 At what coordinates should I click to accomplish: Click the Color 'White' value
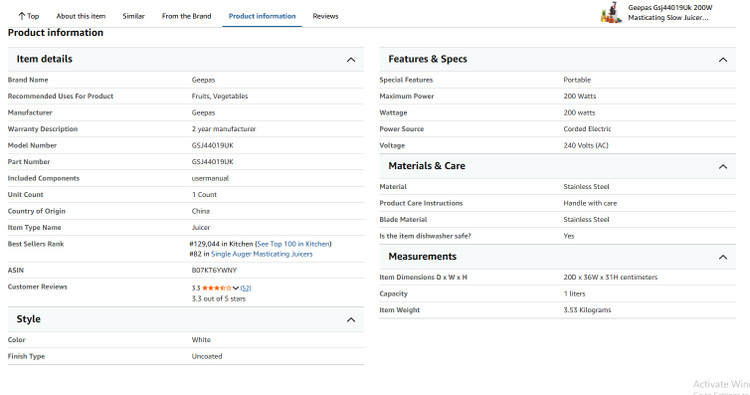pyautogui.click(x=201, y=340)
